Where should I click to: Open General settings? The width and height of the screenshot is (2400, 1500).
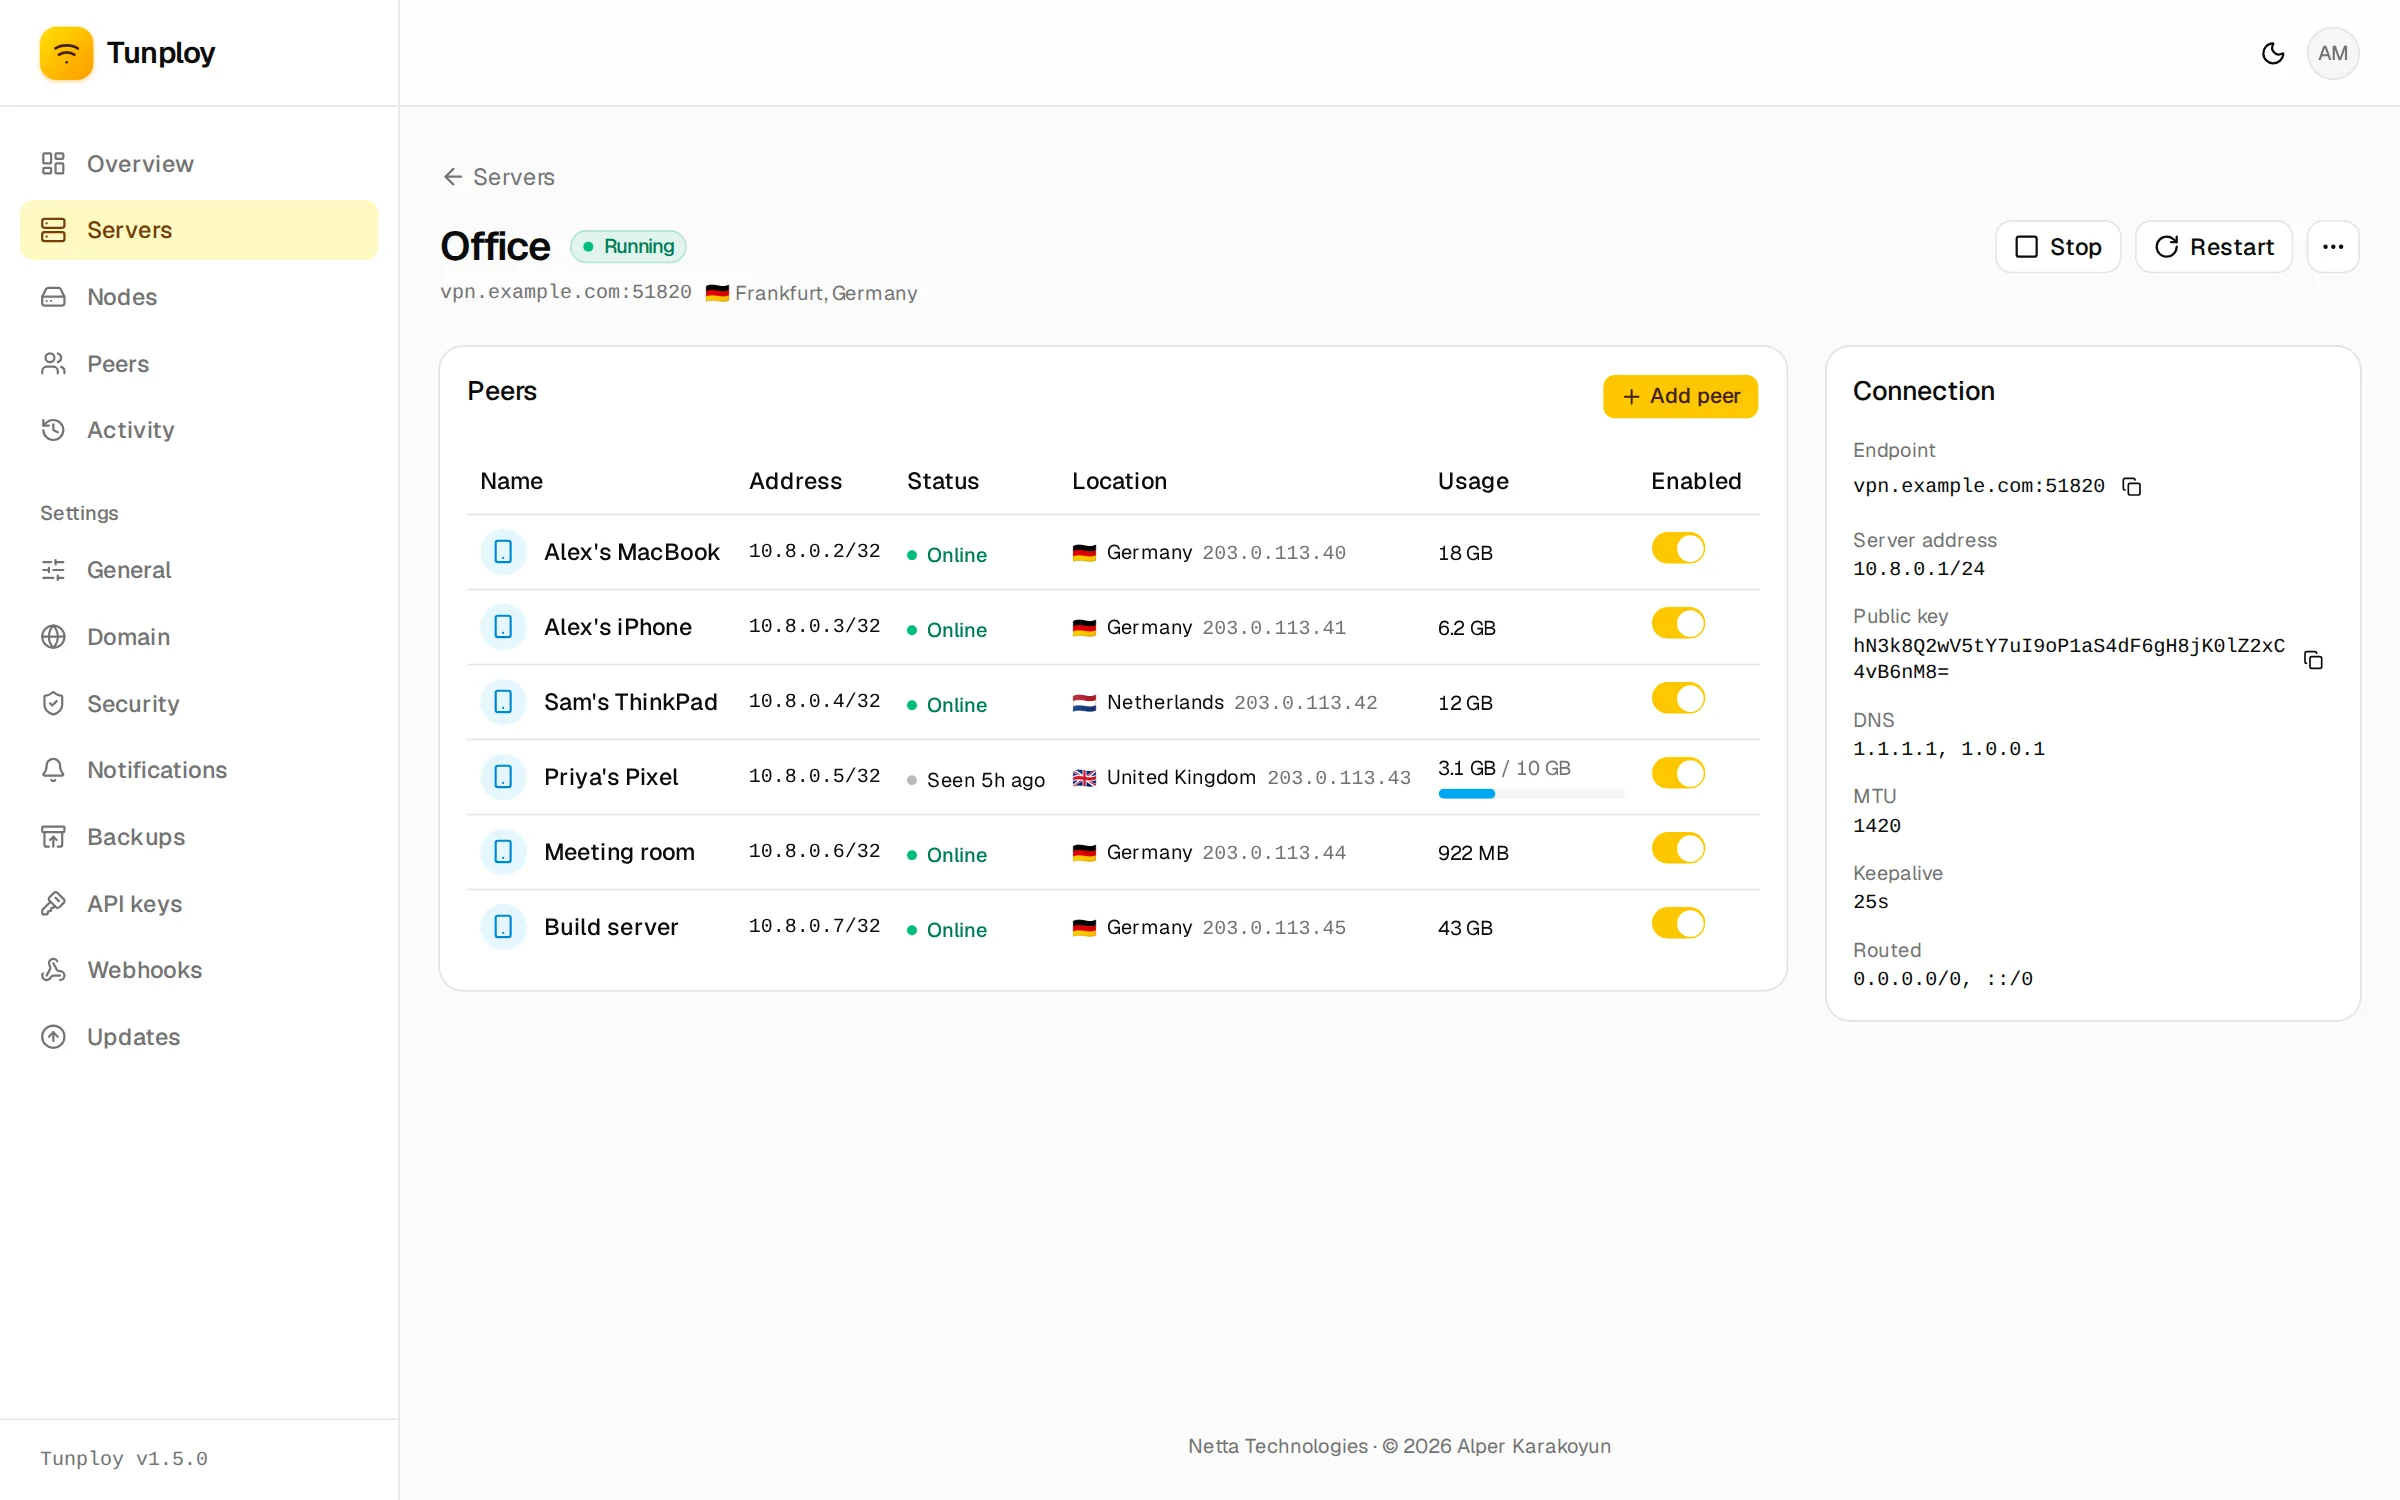(x=199, y=570)
